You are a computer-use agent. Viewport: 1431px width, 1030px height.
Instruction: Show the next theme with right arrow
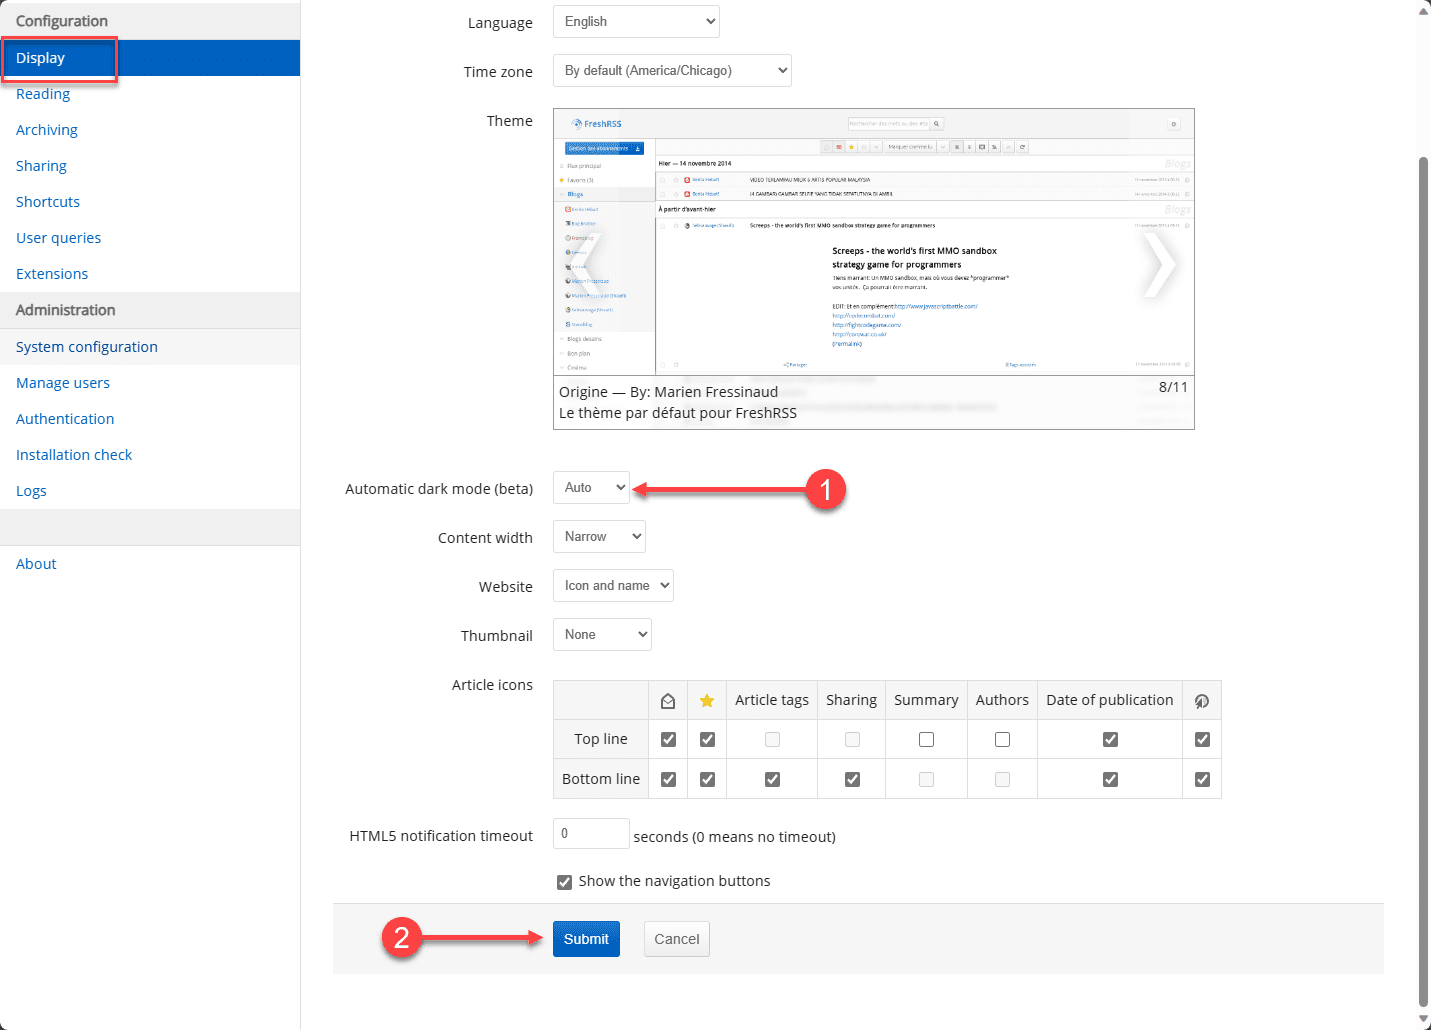click(1160, 264)
